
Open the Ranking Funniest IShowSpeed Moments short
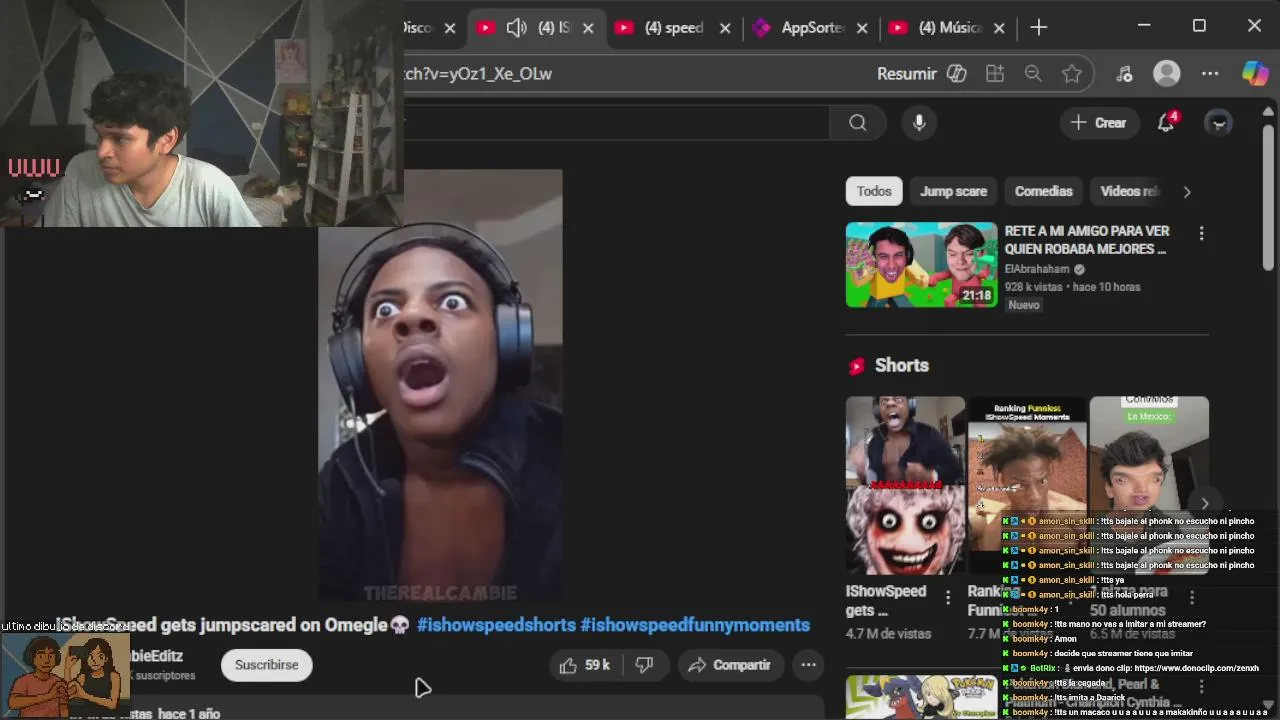pyautogui.click(x=1027, y=485)
